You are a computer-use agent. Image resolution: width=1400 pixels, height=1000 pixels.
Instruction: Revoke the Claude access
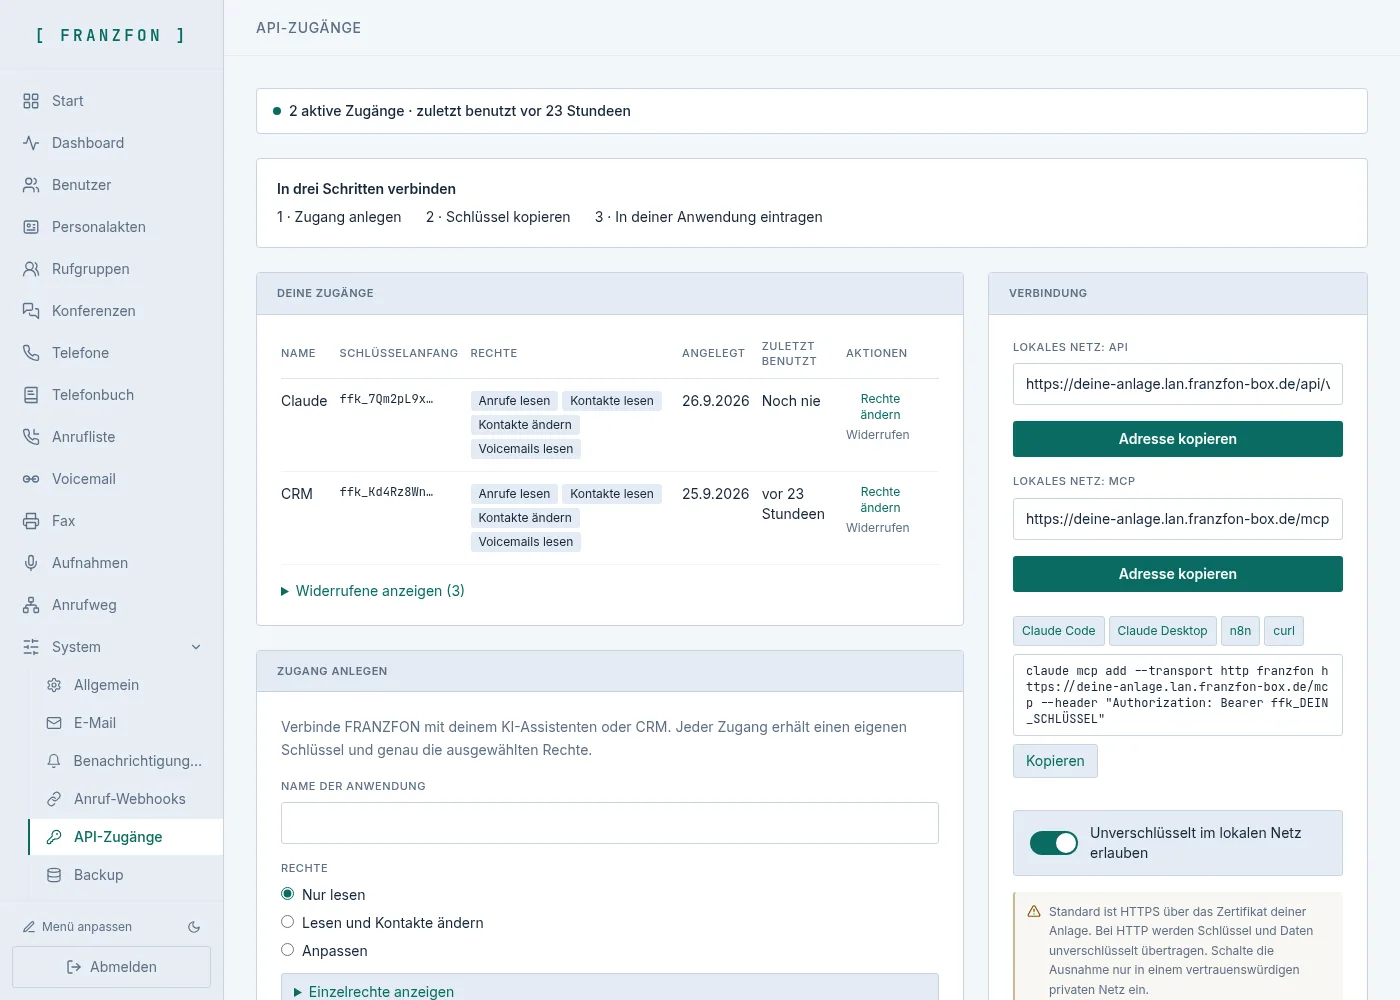tap(878, 435)
